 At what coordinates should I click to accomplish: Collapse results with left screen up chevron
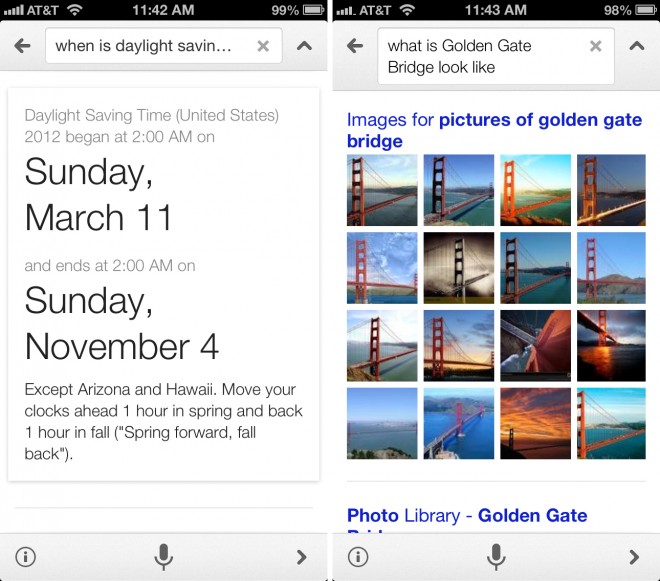(304, 45)
